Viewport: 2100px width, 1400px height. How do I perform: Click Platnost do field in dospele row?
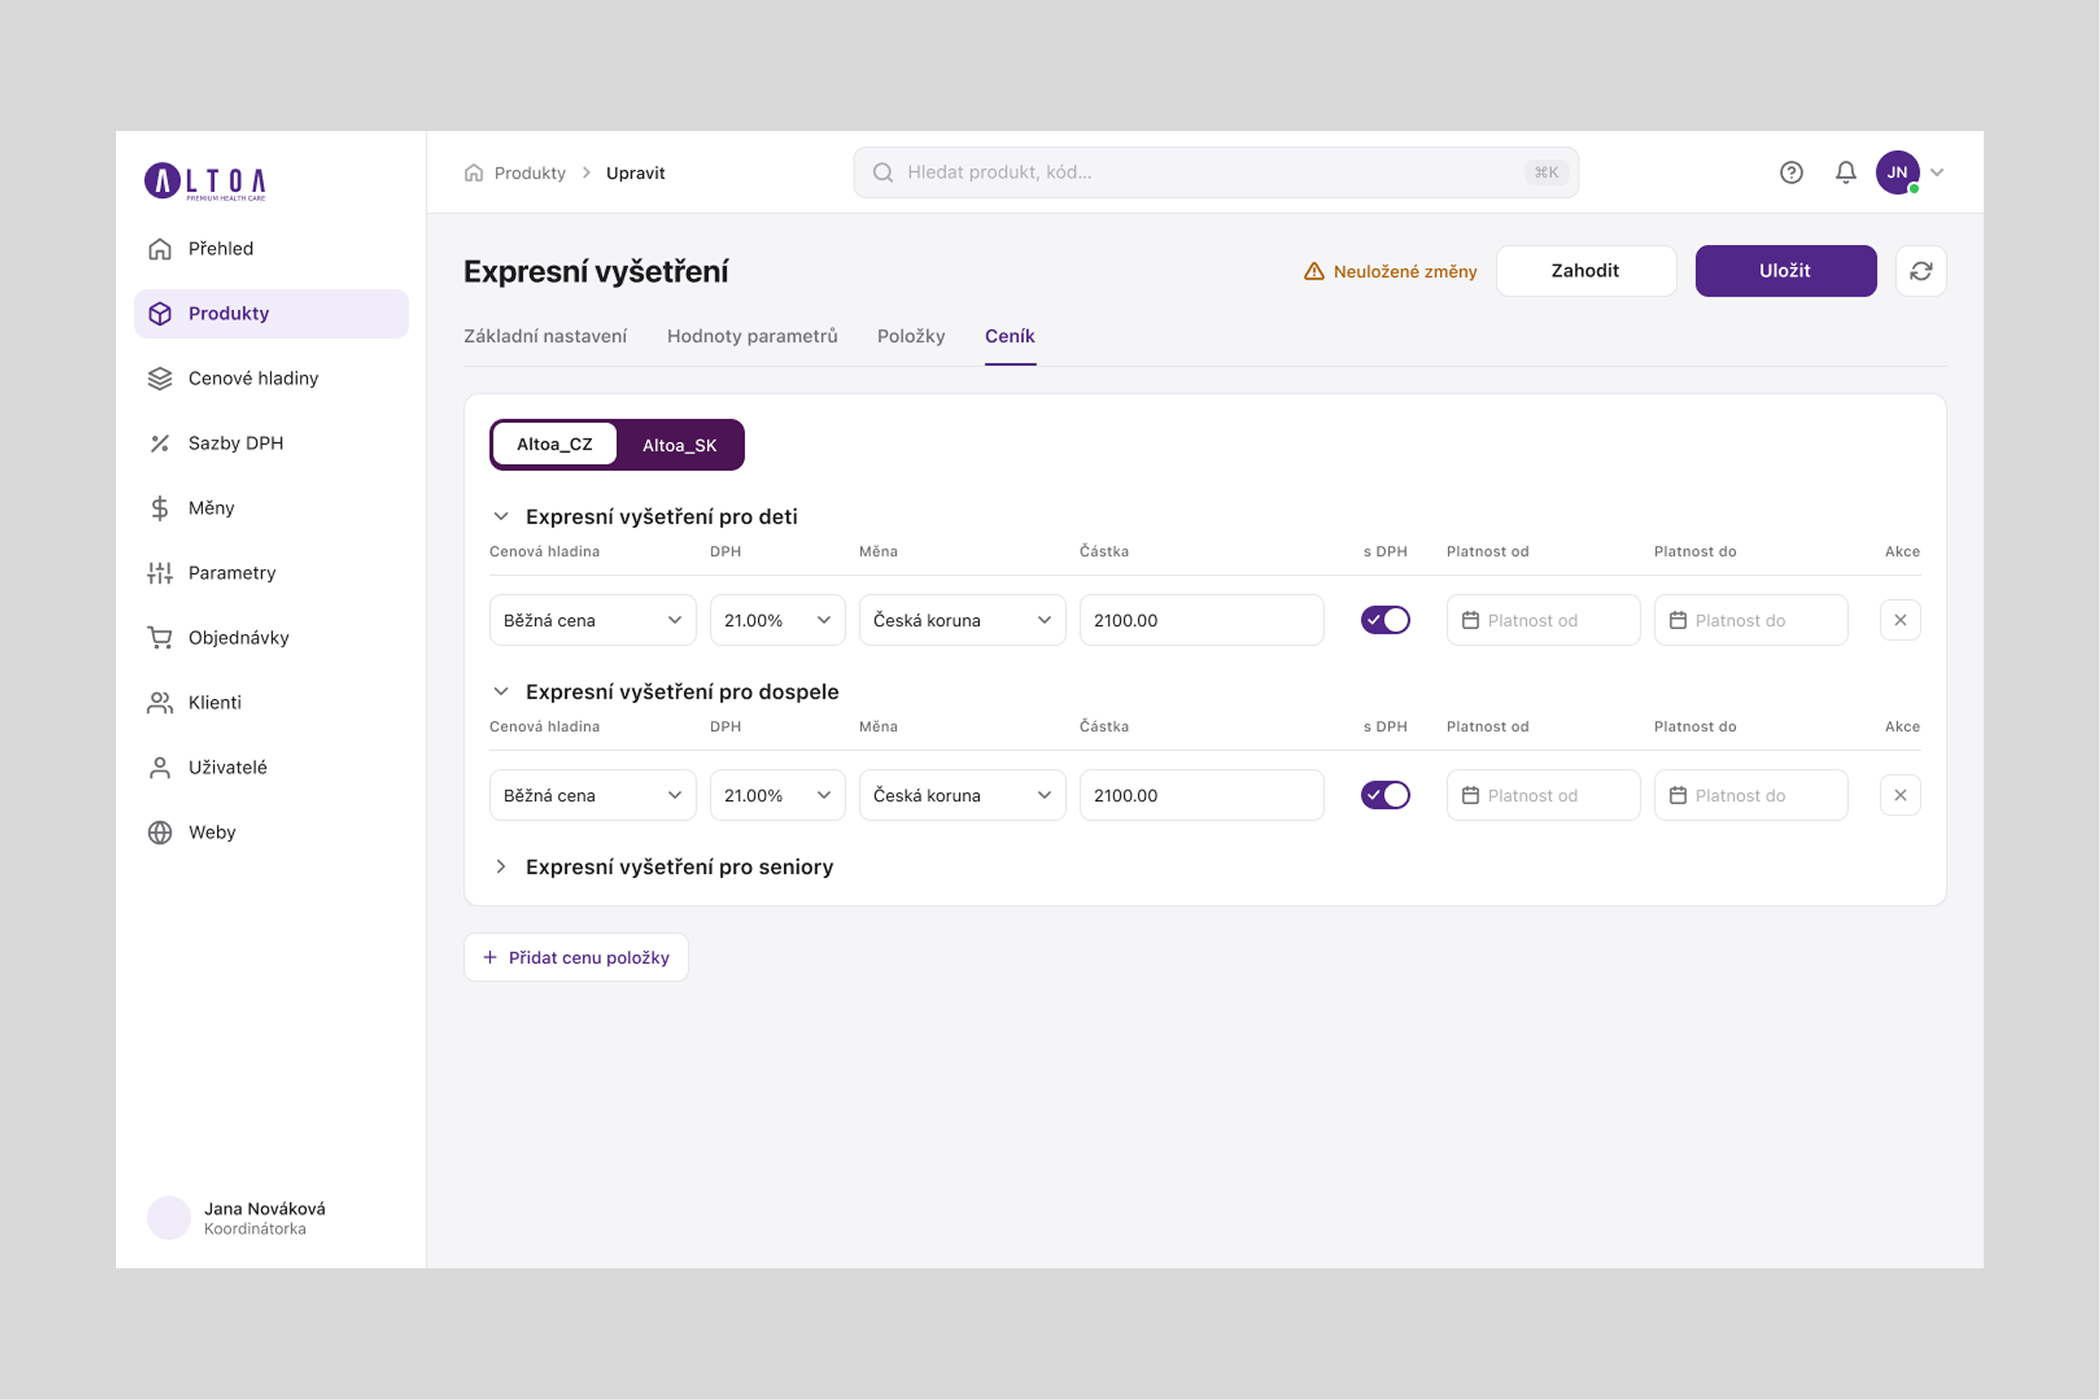tap(1750, 796)
